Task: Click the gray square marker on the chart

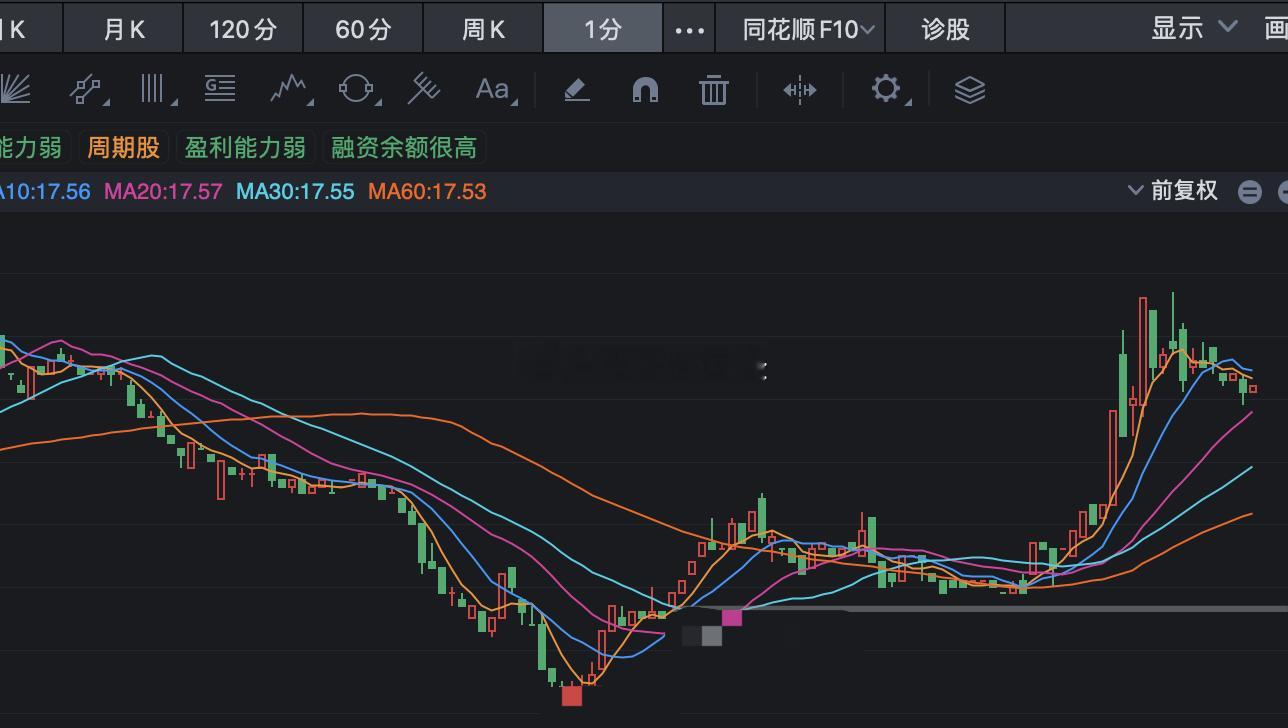Action: pos(712,636)
